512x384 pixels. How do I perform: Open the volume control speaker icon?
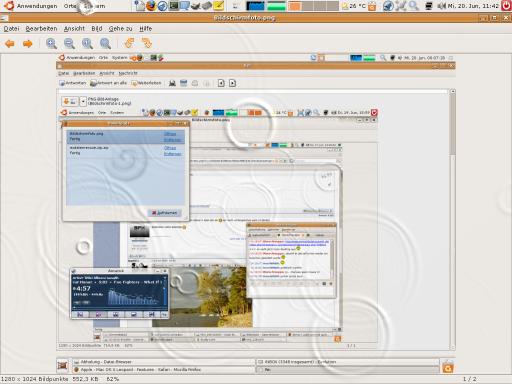point(442,6)
